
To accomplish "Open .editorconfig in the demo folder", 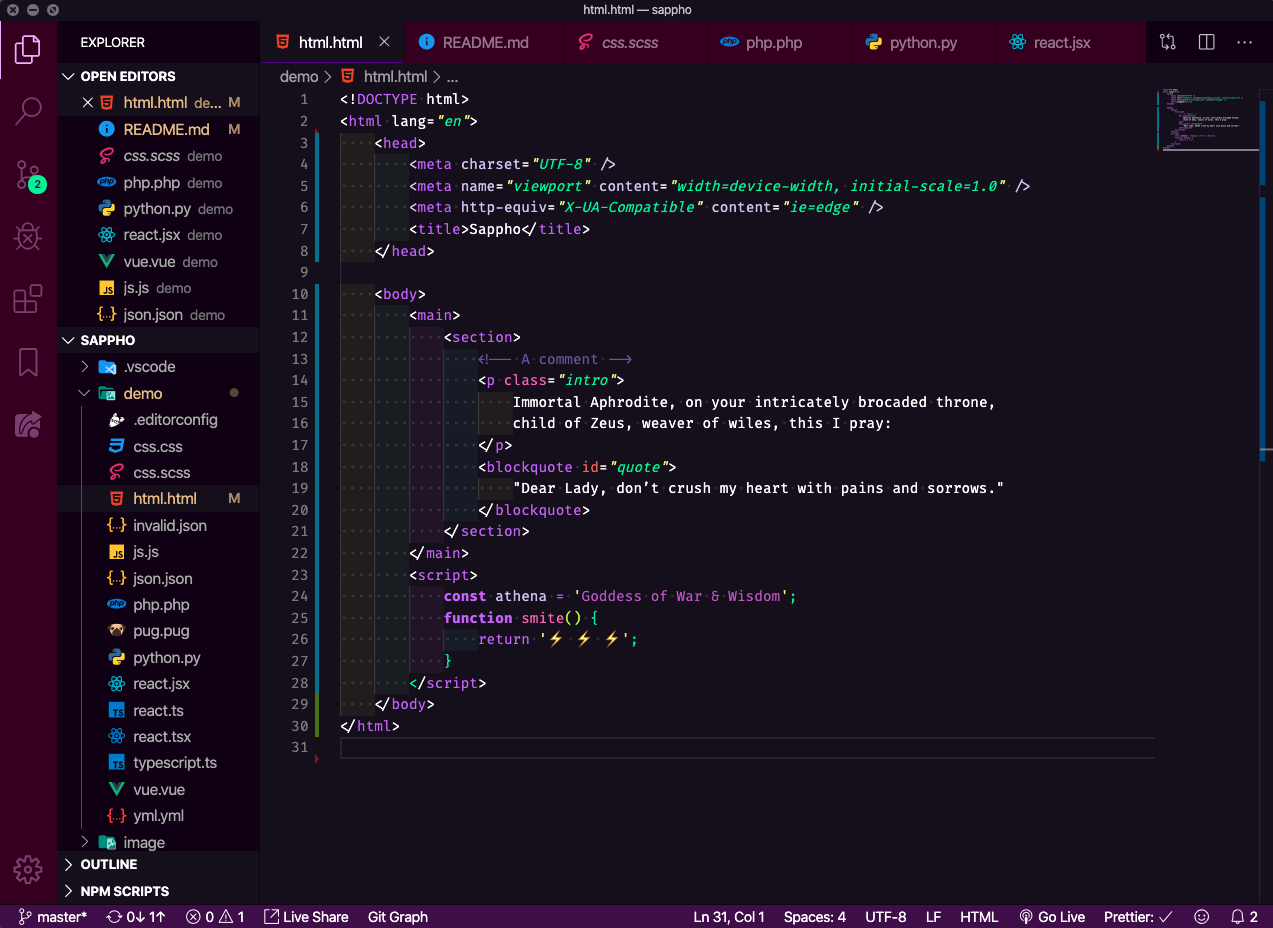I will click(158, 420).
